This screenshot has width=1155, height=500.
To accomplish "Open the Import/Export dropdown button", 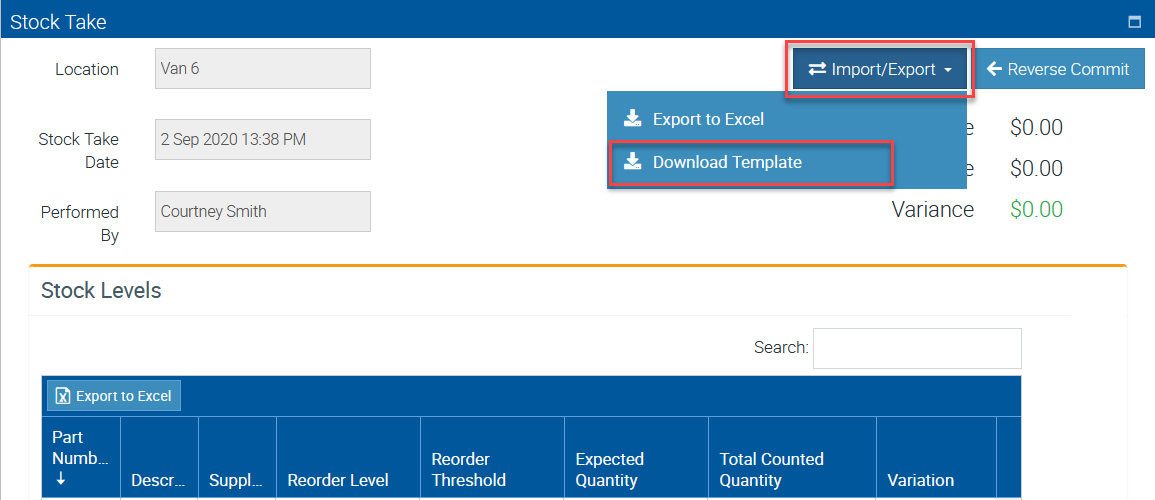I will coord(878,69).
